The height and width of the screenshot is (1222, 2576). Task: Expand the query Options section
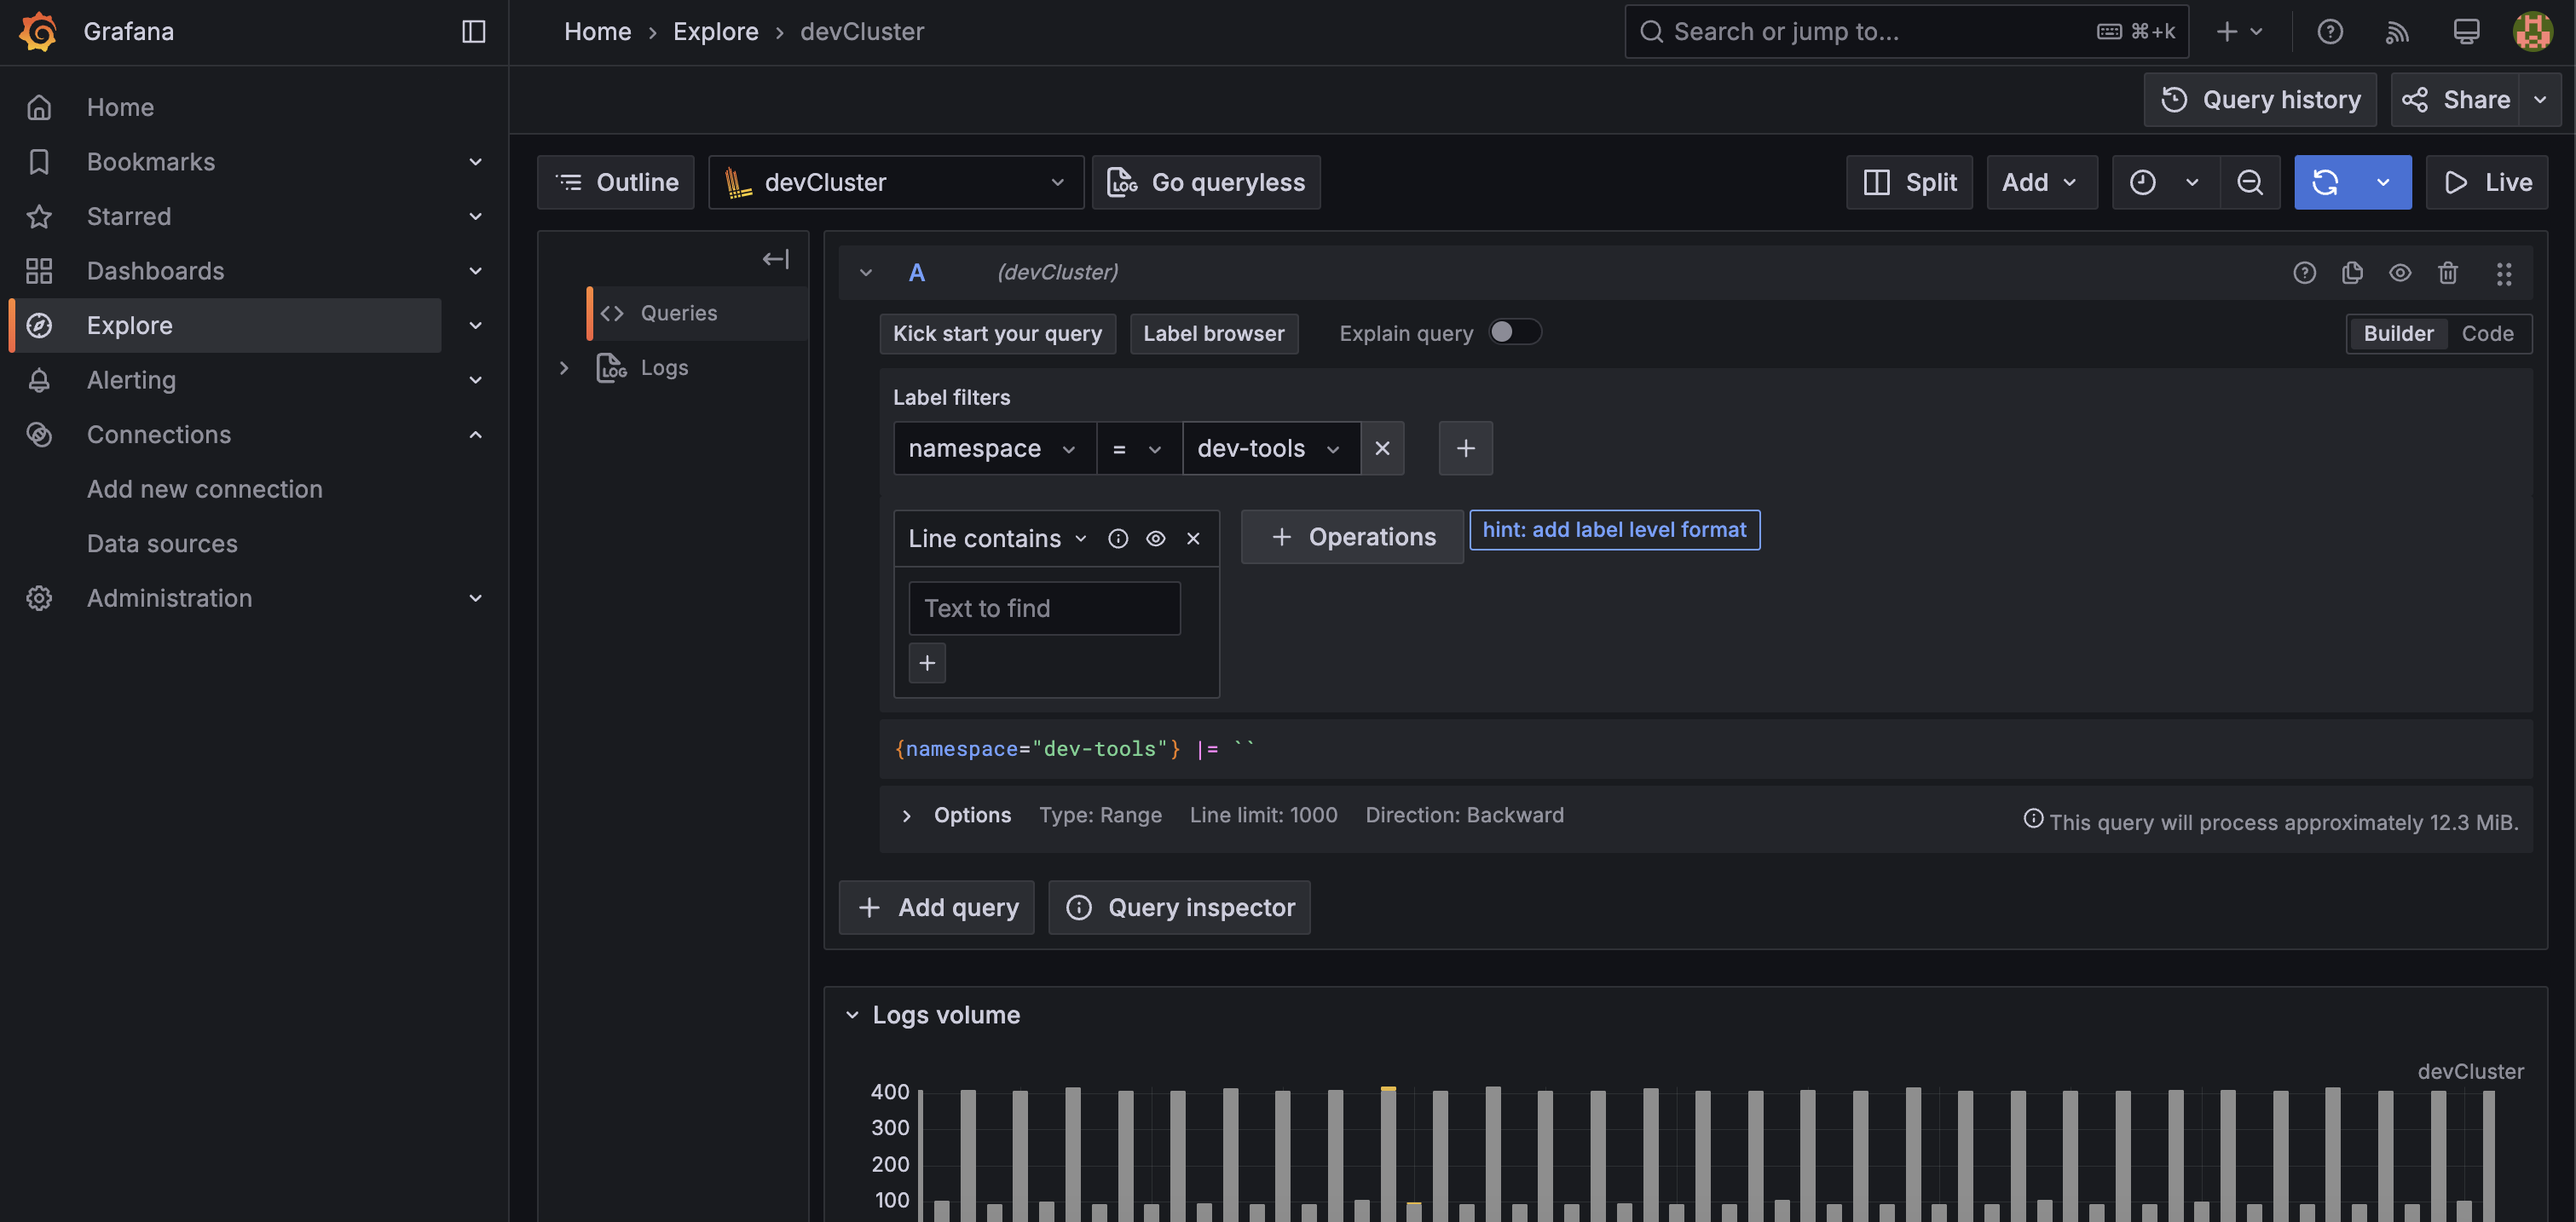[x=906, y=816]
